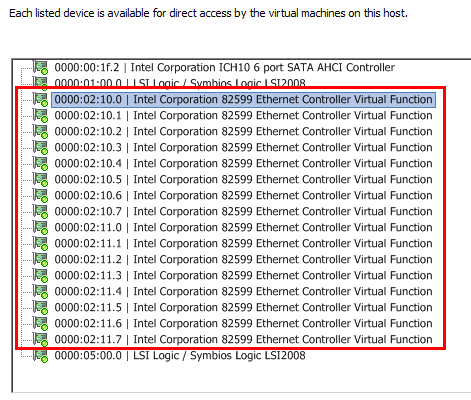Select row 0000:02:11.3 Ethernet Virtual Function
The width and height of the screenshot is (471, 400).
tap(243, 275)
